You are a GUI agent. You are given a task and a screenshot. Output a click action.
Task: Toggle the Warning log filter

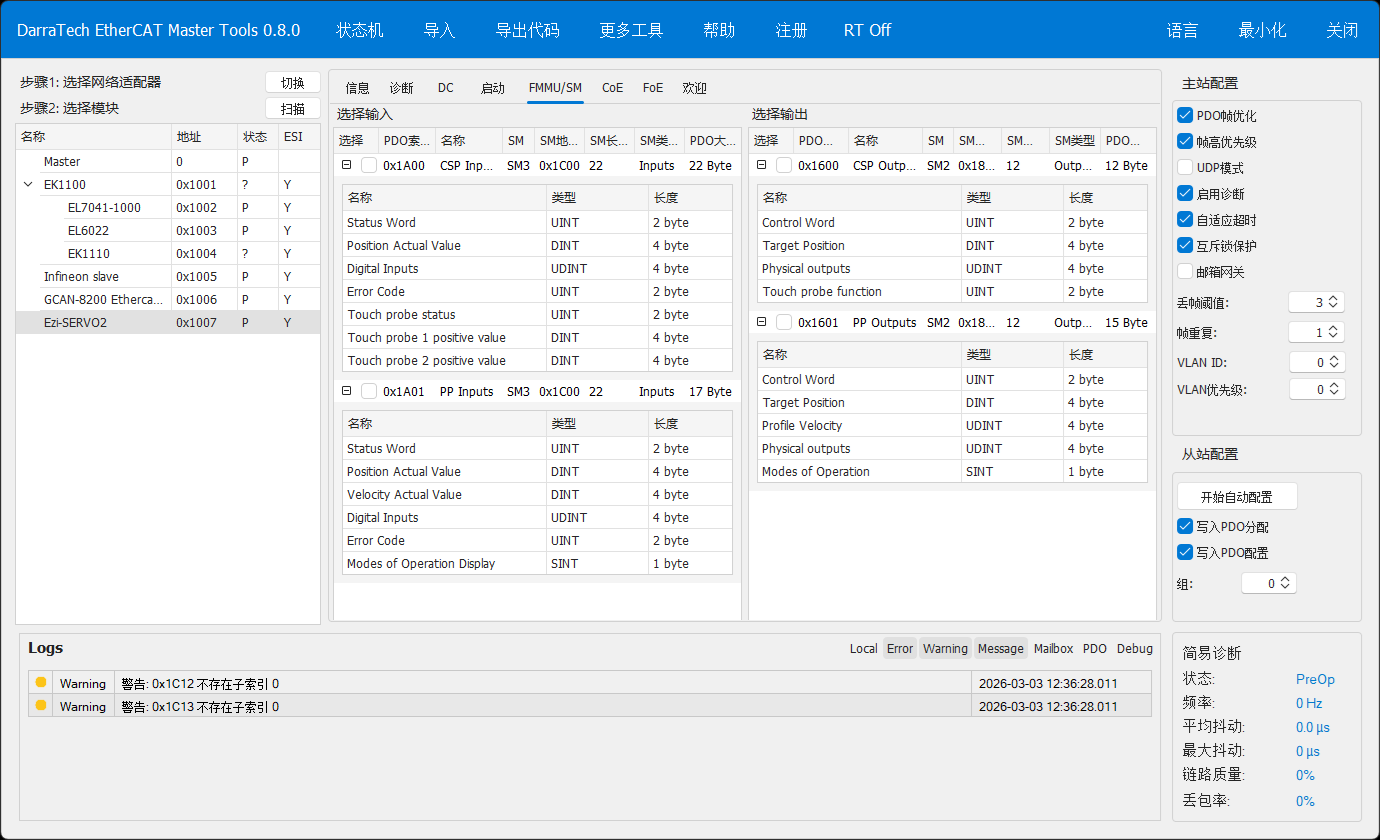click(x=945, y=649)
